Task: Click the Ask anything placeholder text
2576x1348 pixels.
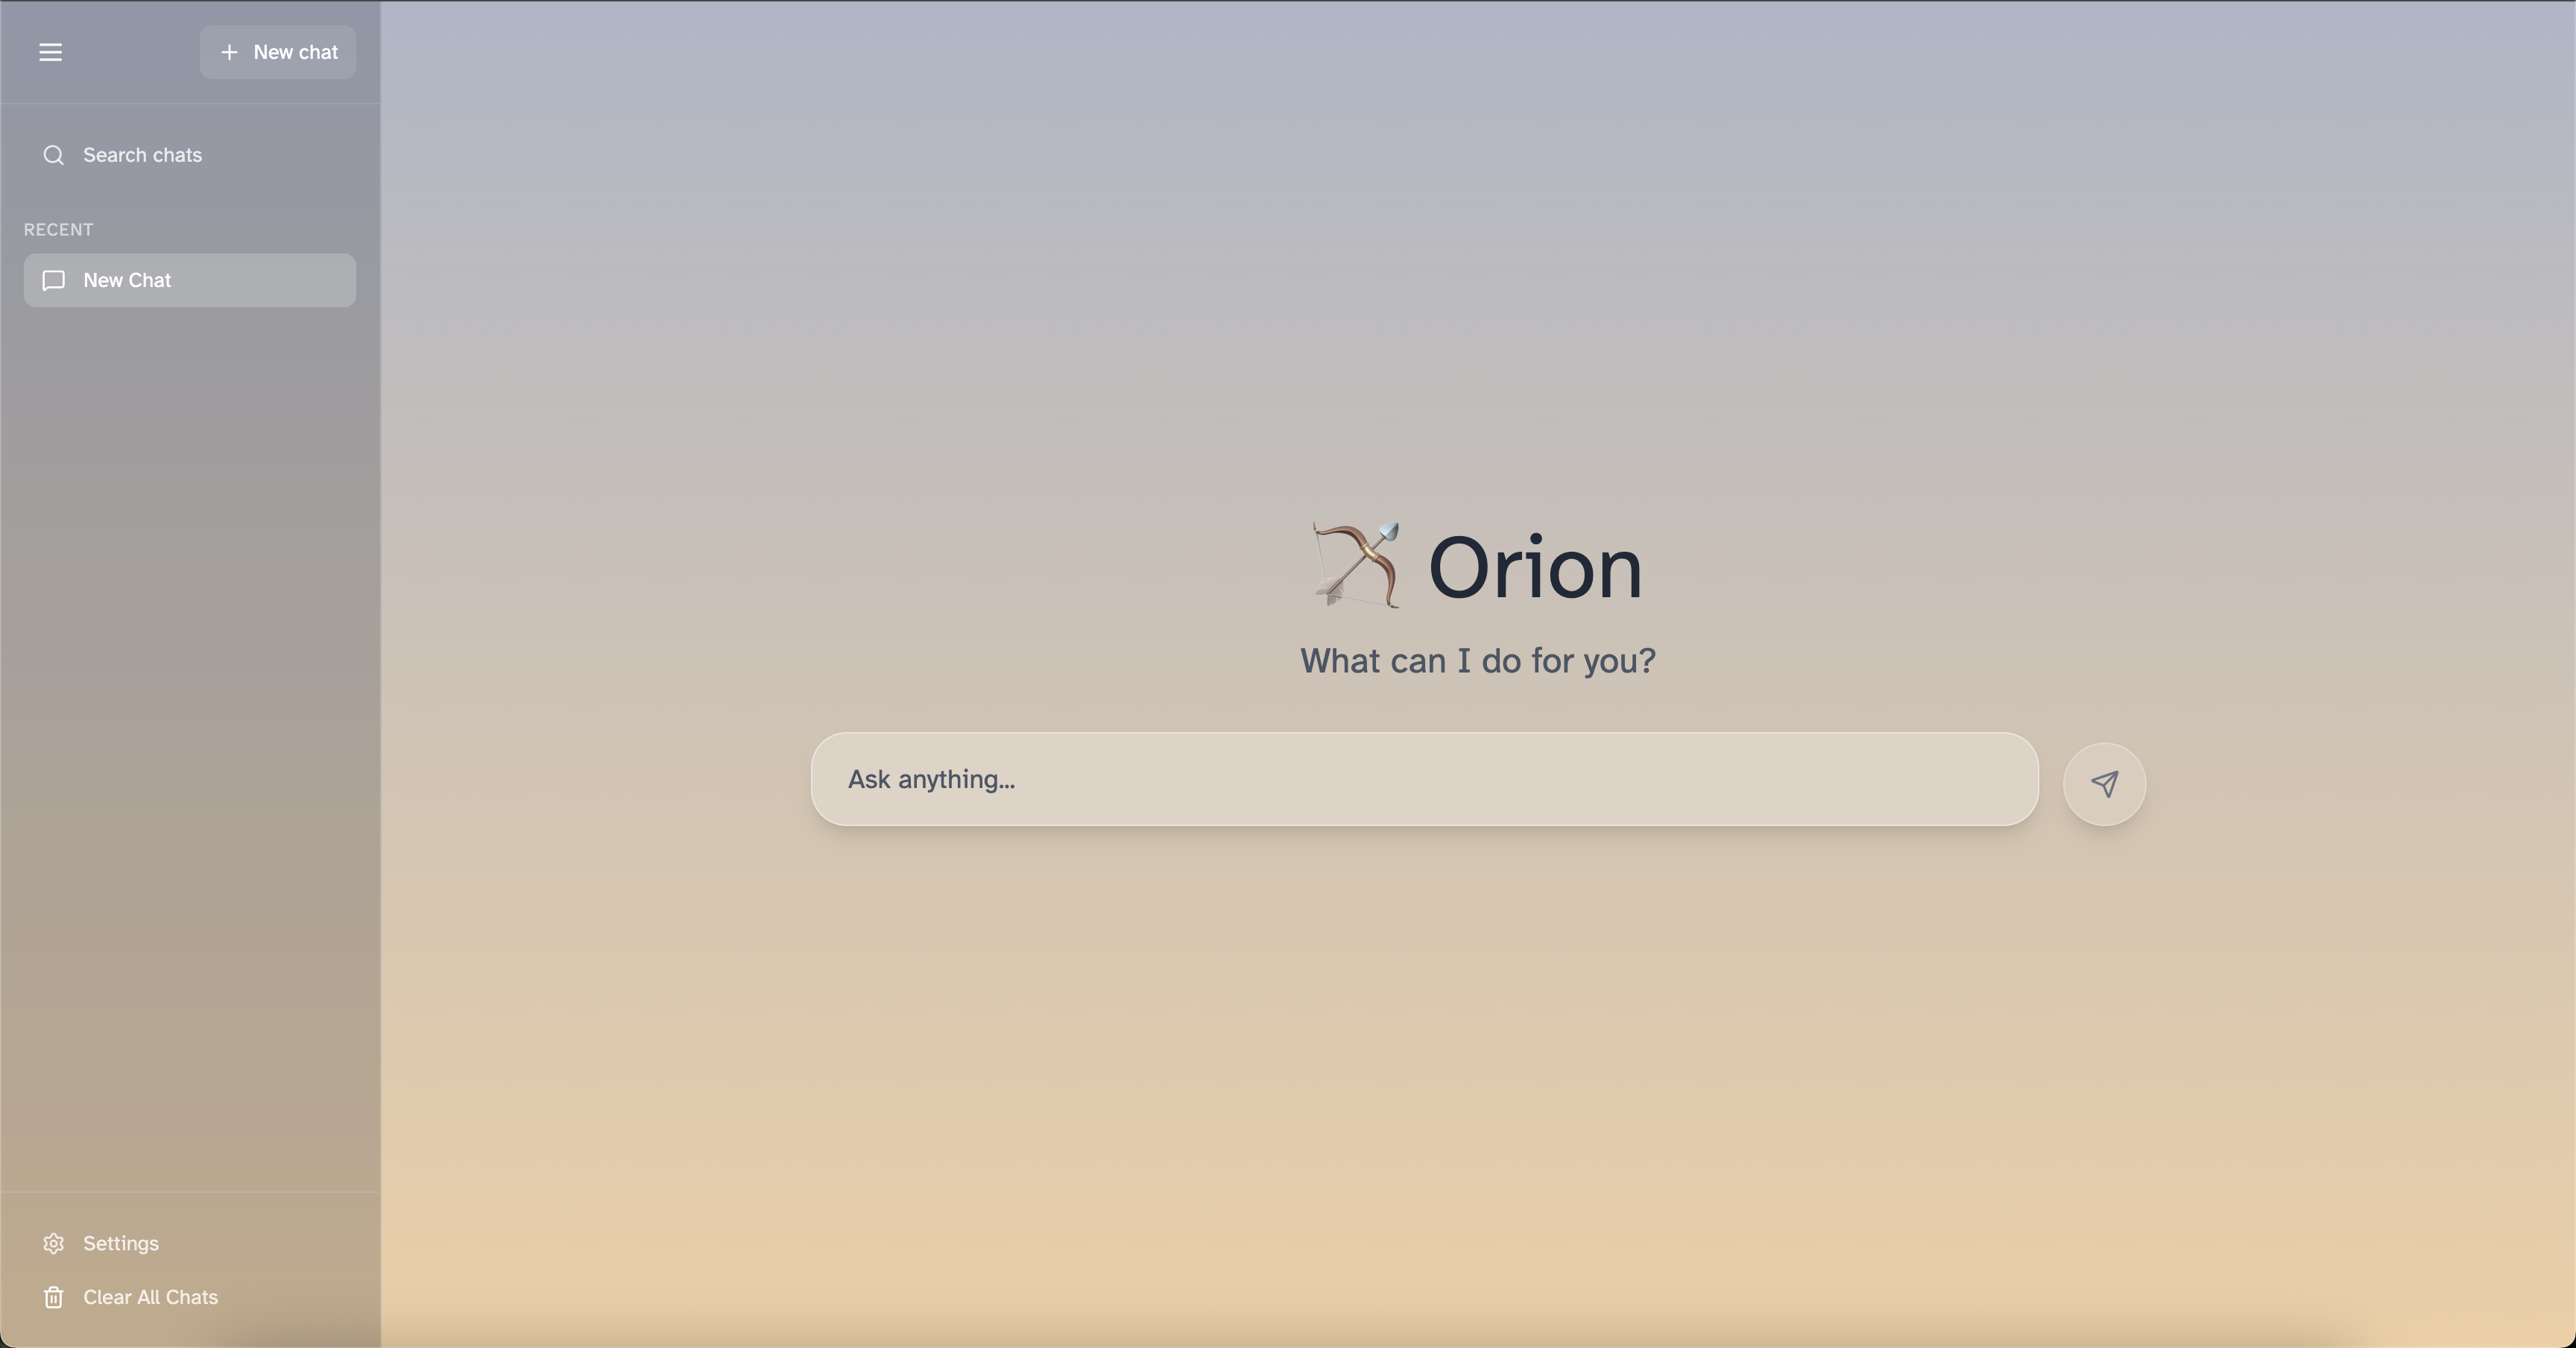Action: 931,779
